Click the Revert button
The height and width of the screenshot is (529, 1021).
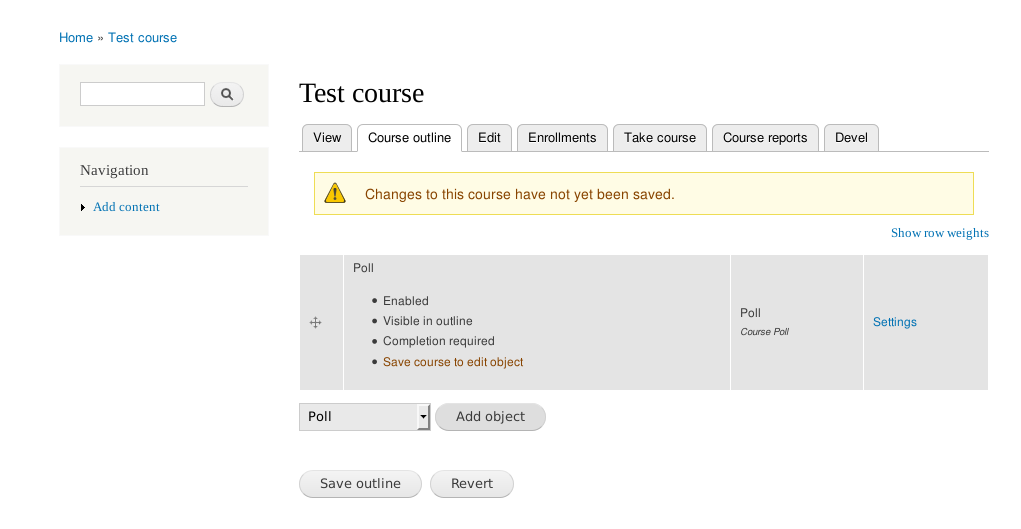472,484
